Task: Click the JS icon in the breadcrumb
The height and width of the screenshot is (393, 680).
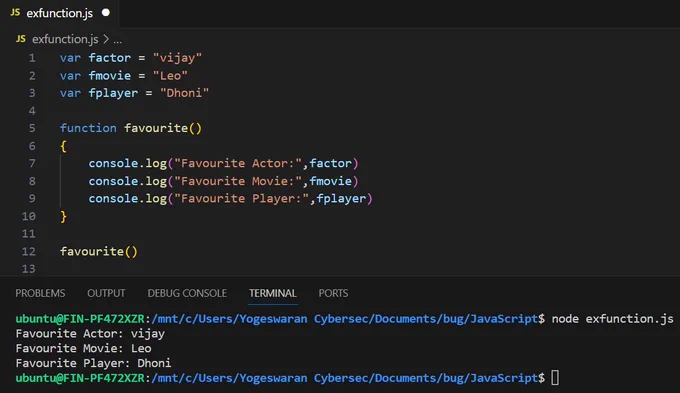Action: click(20, 39)
